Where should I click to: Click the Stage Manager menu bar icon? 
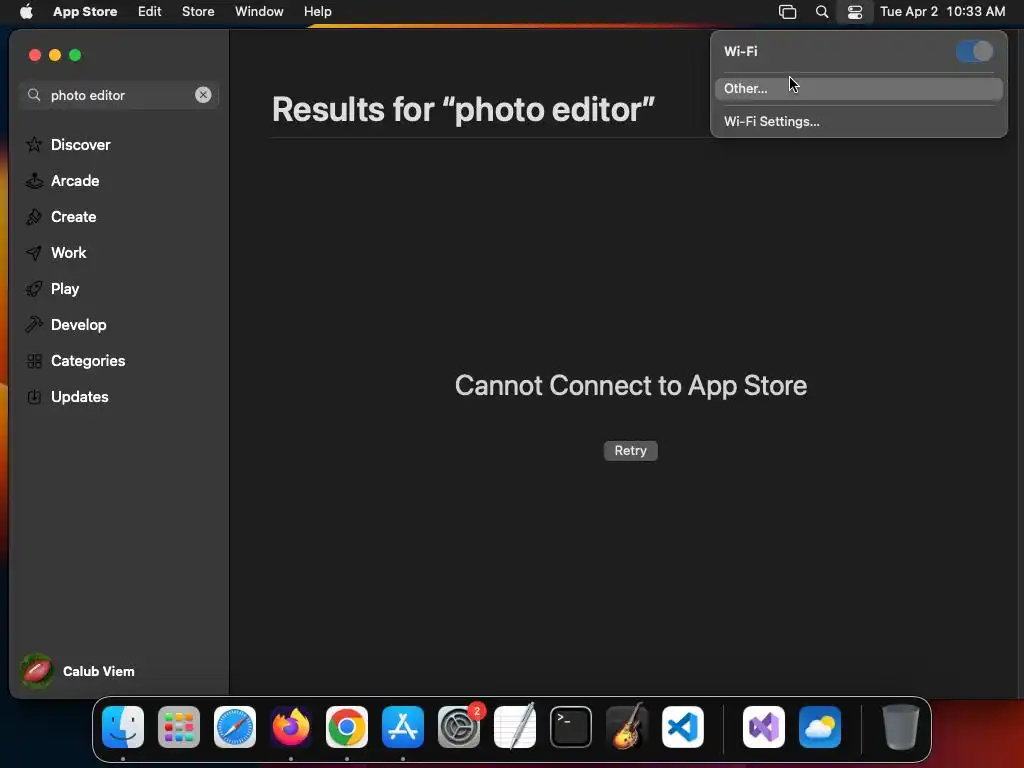tap(788, 12)
